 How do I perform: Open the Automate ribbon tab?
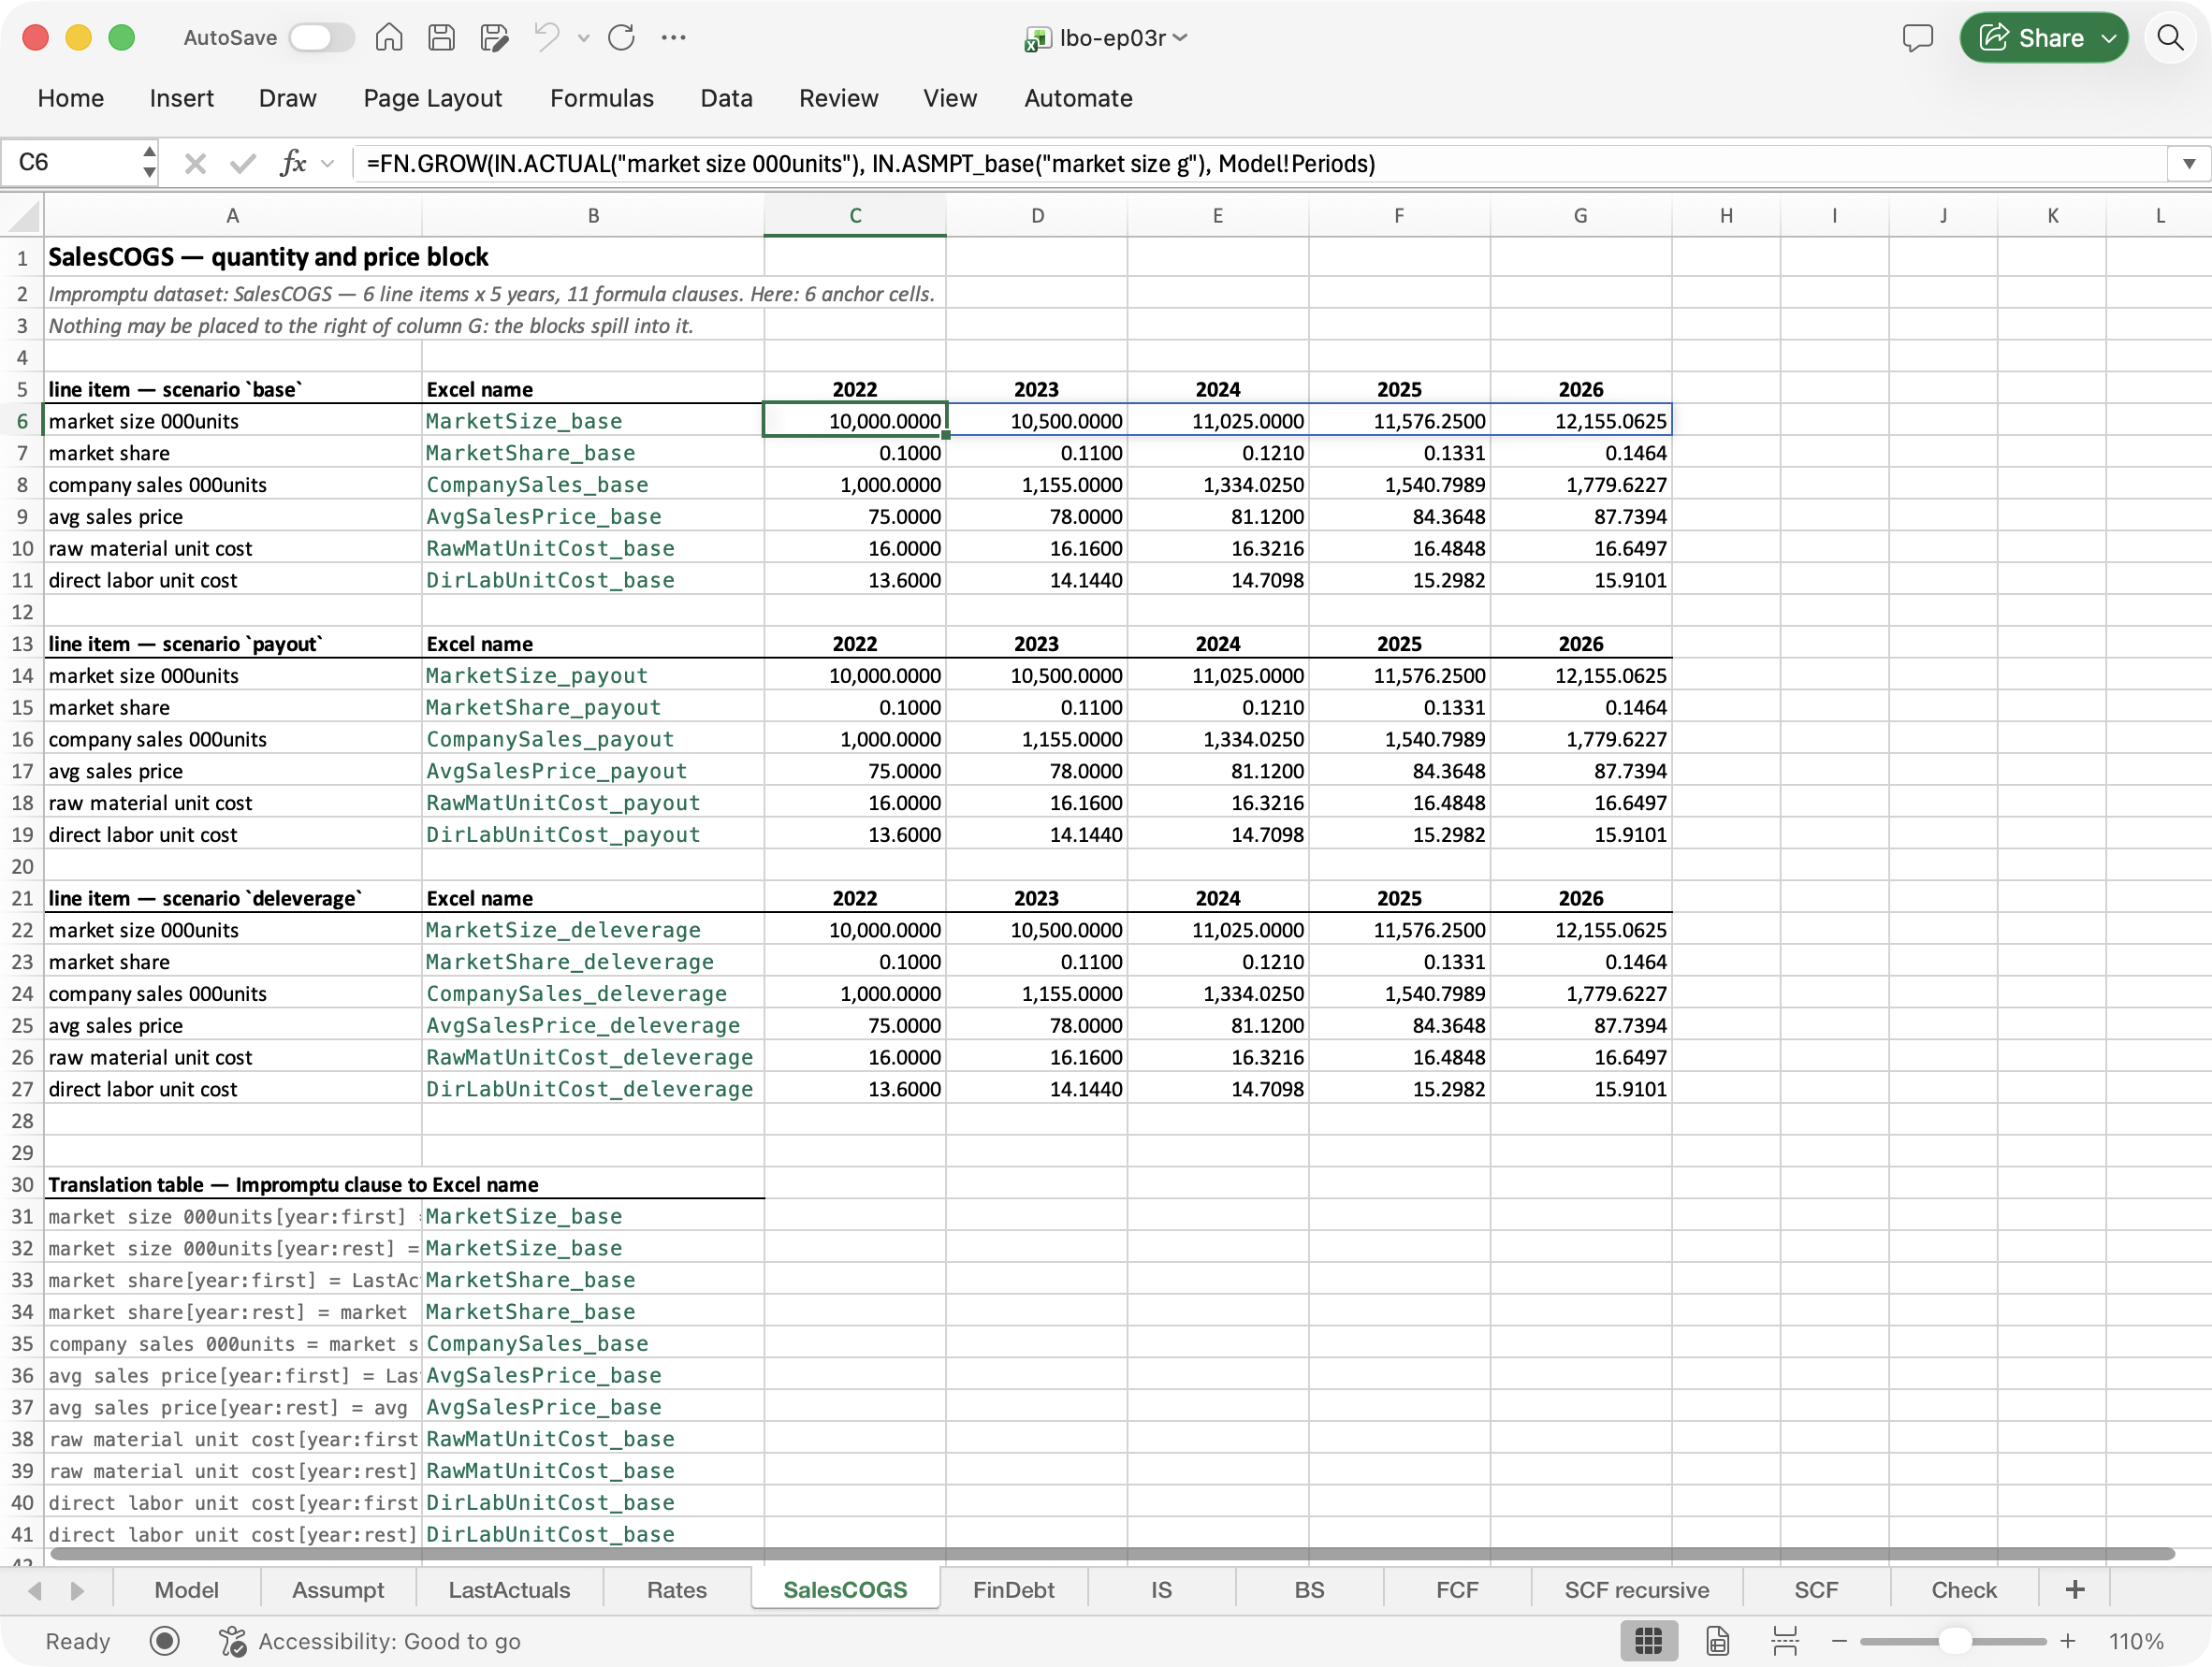(x=1078, y=98)
